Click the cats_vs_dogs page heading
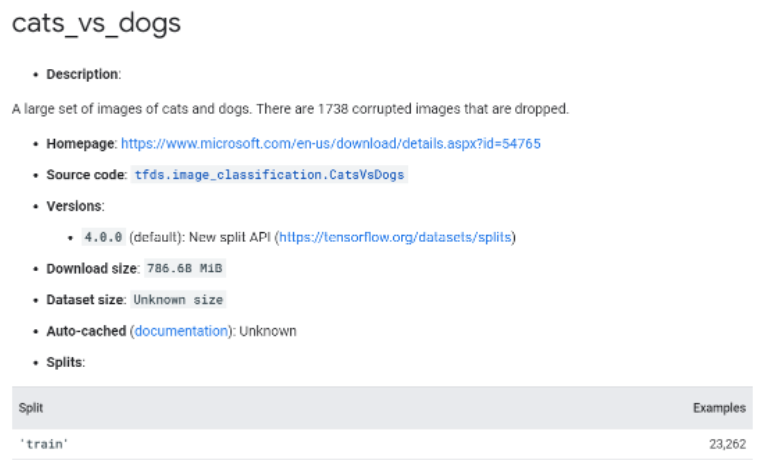760x472 pixels. [96, 23]
